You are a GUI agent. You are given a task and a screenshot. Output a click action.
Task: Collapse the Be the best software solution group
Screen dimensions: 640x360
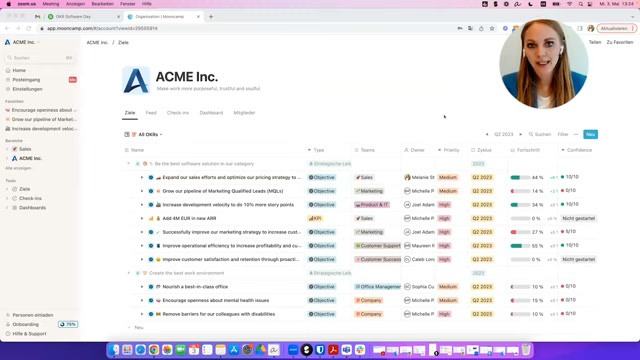coord(129,164)
